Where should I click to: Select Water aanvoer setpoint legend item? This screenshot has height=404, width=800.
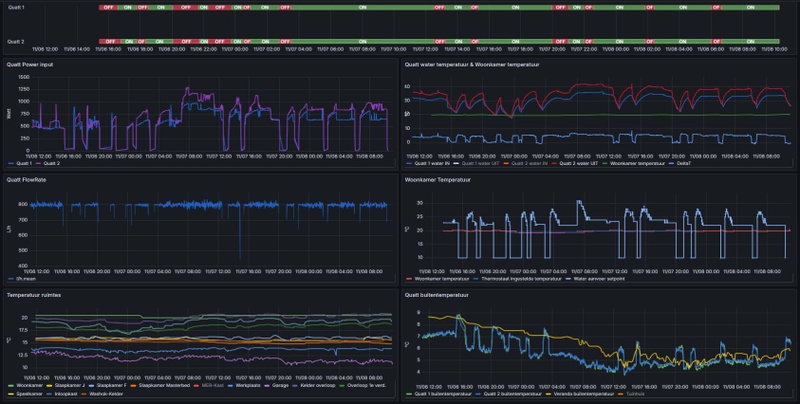[x=595, y=279]
